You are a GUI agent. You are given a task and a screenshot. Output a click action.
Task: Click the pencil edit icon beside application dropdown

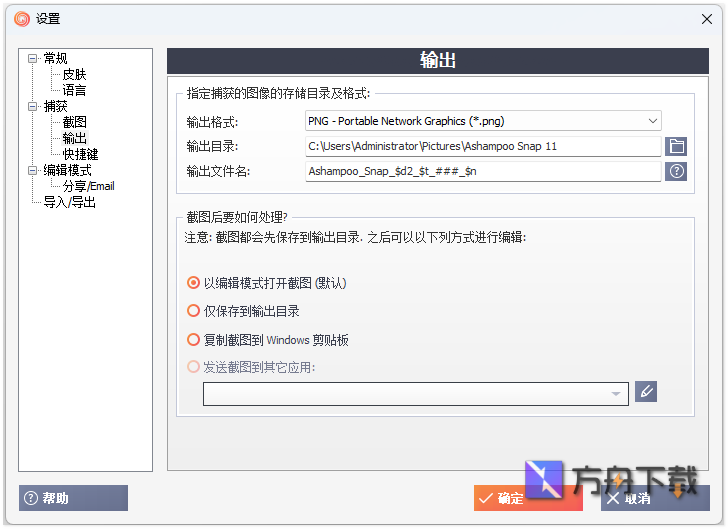click(x=646, y=392)
